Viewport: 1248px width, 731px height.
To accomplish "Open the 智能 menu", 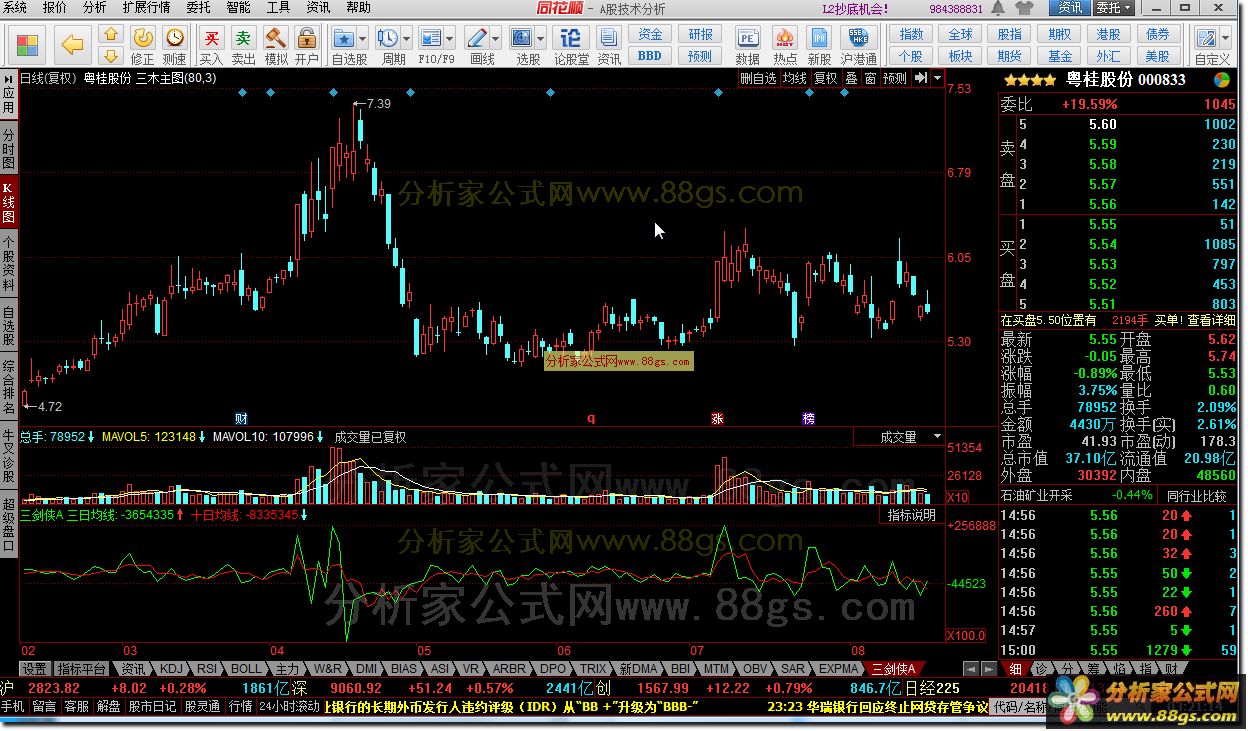I will (x=238, y=8).
